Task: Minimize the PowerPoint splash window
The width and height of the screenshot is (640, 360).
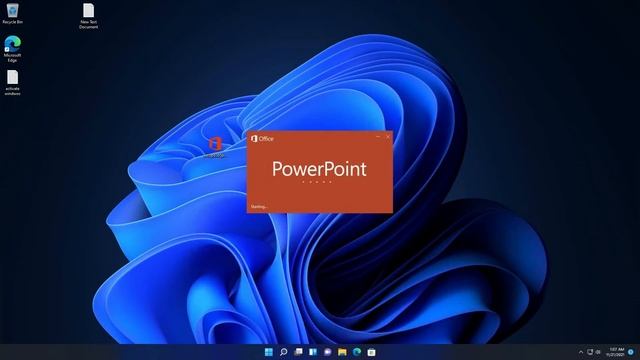Action: point(378,137)
